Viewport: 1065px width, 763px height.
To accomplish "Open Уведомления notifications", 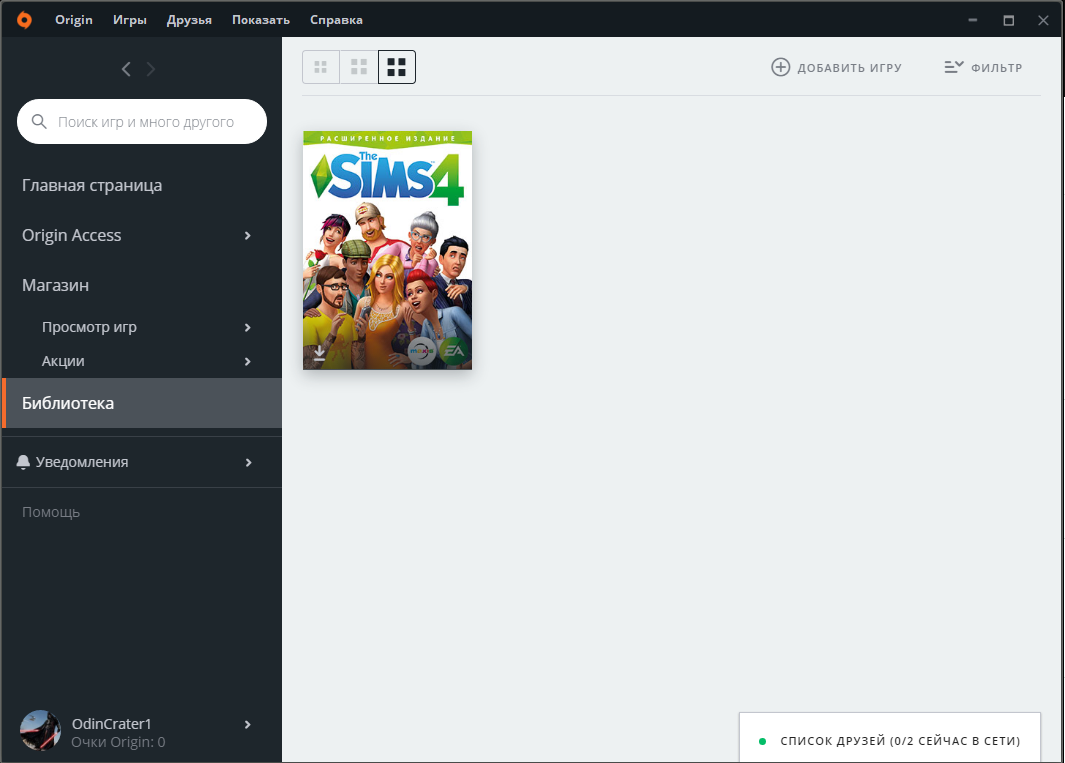I will tap(82, 462).
